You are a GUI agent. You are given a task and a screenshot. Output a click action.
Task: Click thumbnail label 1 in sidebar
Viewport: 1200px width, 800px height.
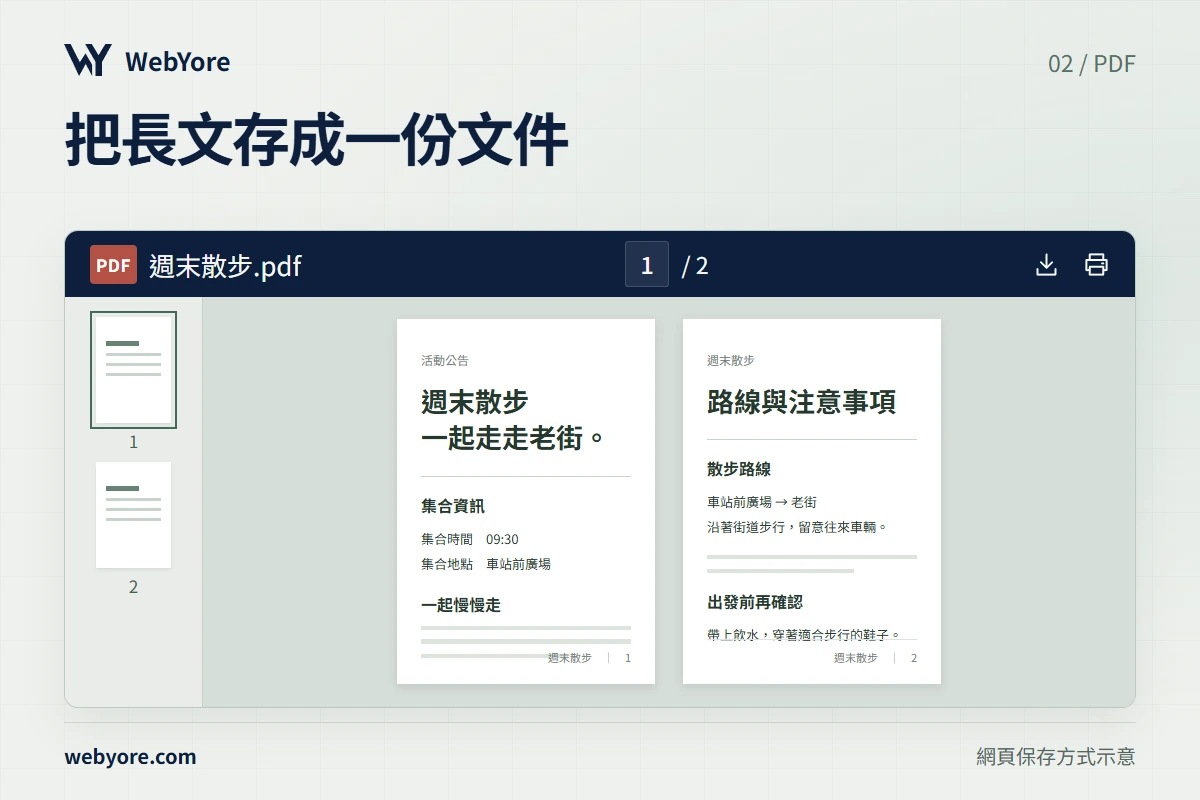[133, 442]
